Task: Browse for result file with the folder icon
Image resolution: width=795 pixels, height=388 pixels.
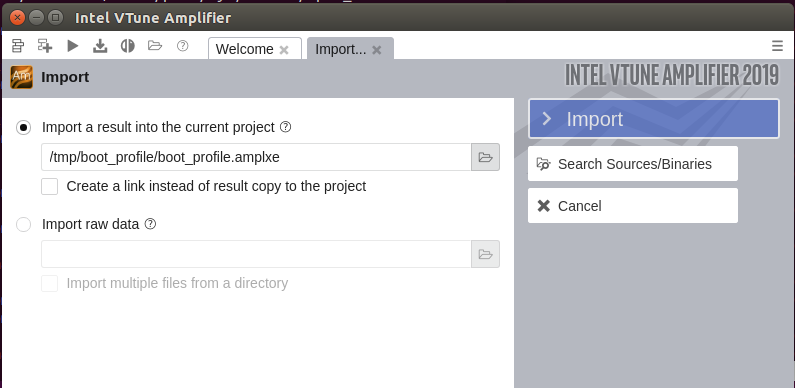Action: pyautogui.click(x=485, y=157)
